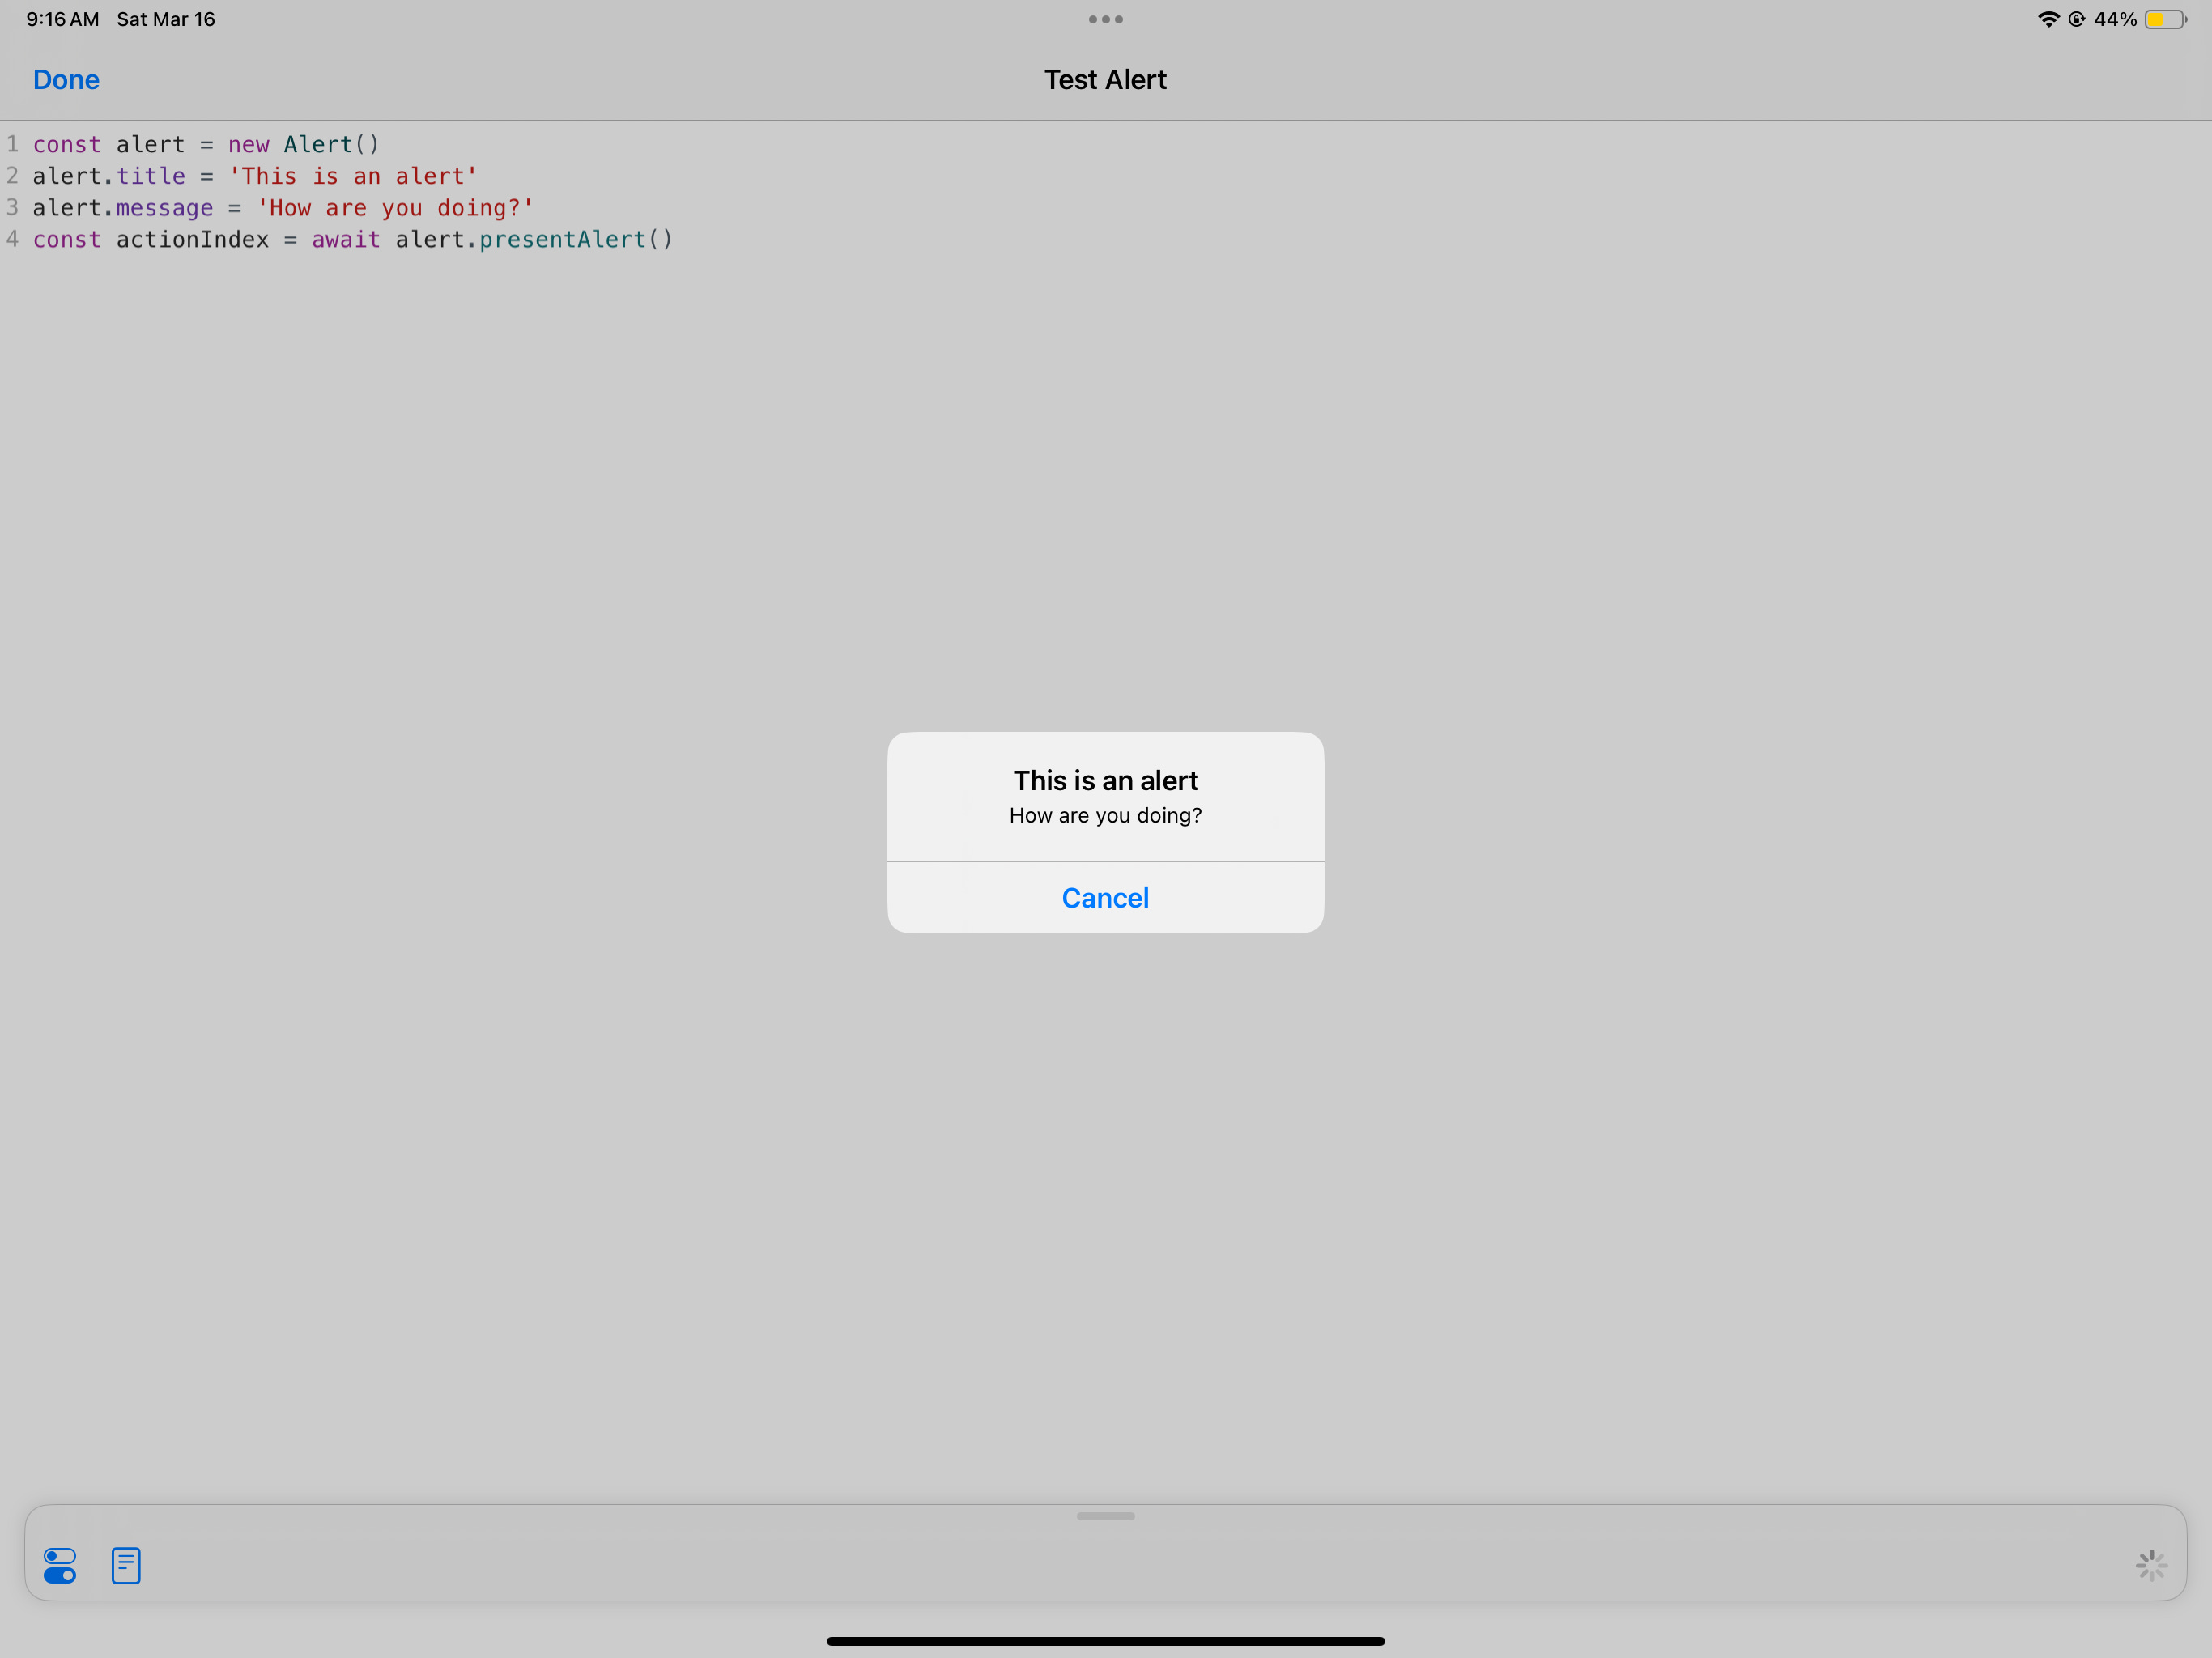This screenshot has height=1658, width=2212.
Task: Tap Cancel in the alert dialog
Action: [x=1105, y=898]
